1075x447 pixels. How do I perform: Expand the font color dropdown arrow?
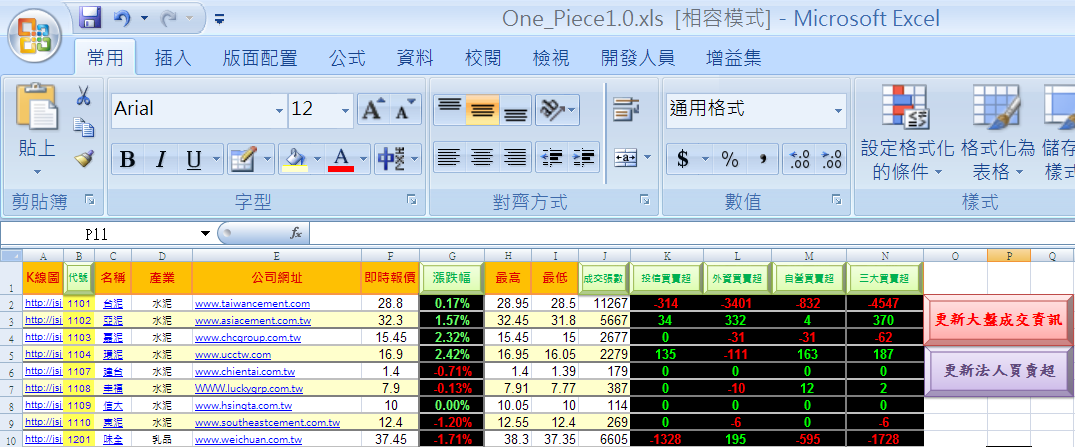[363, 160]
